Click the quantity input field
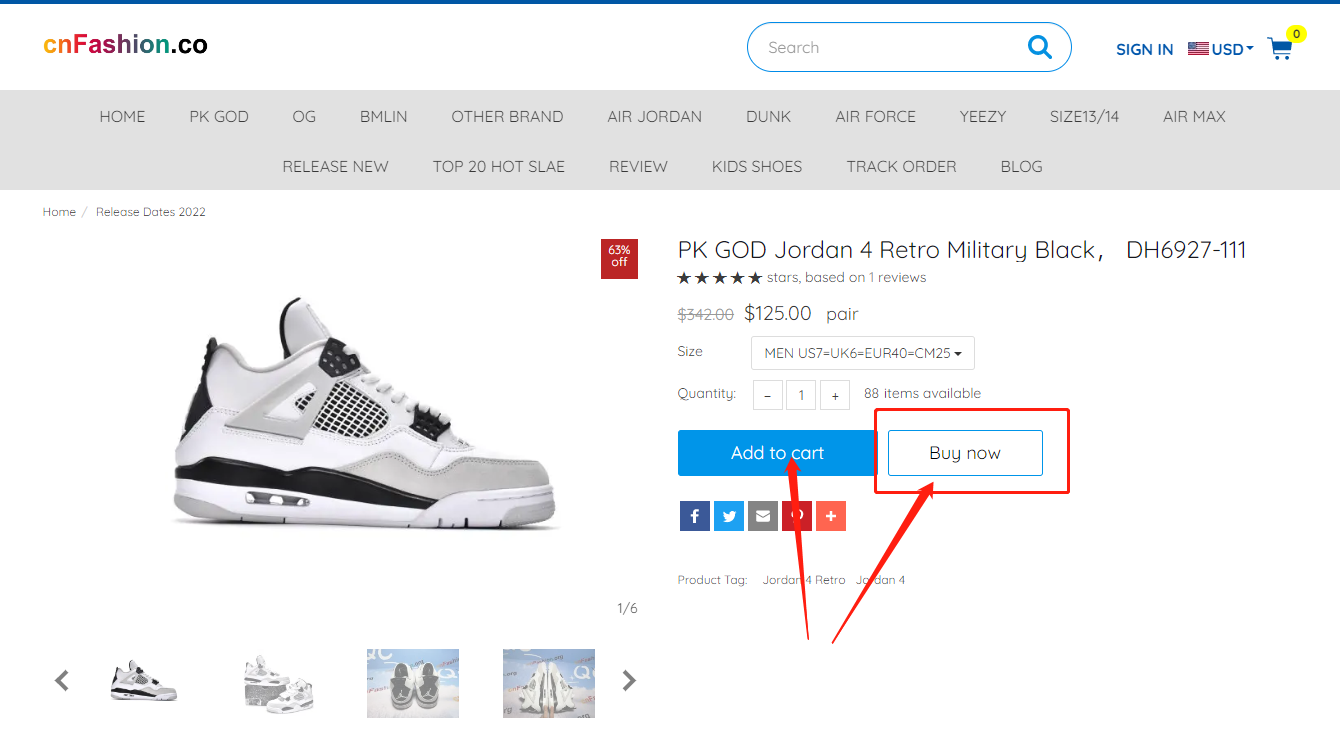 801,395
